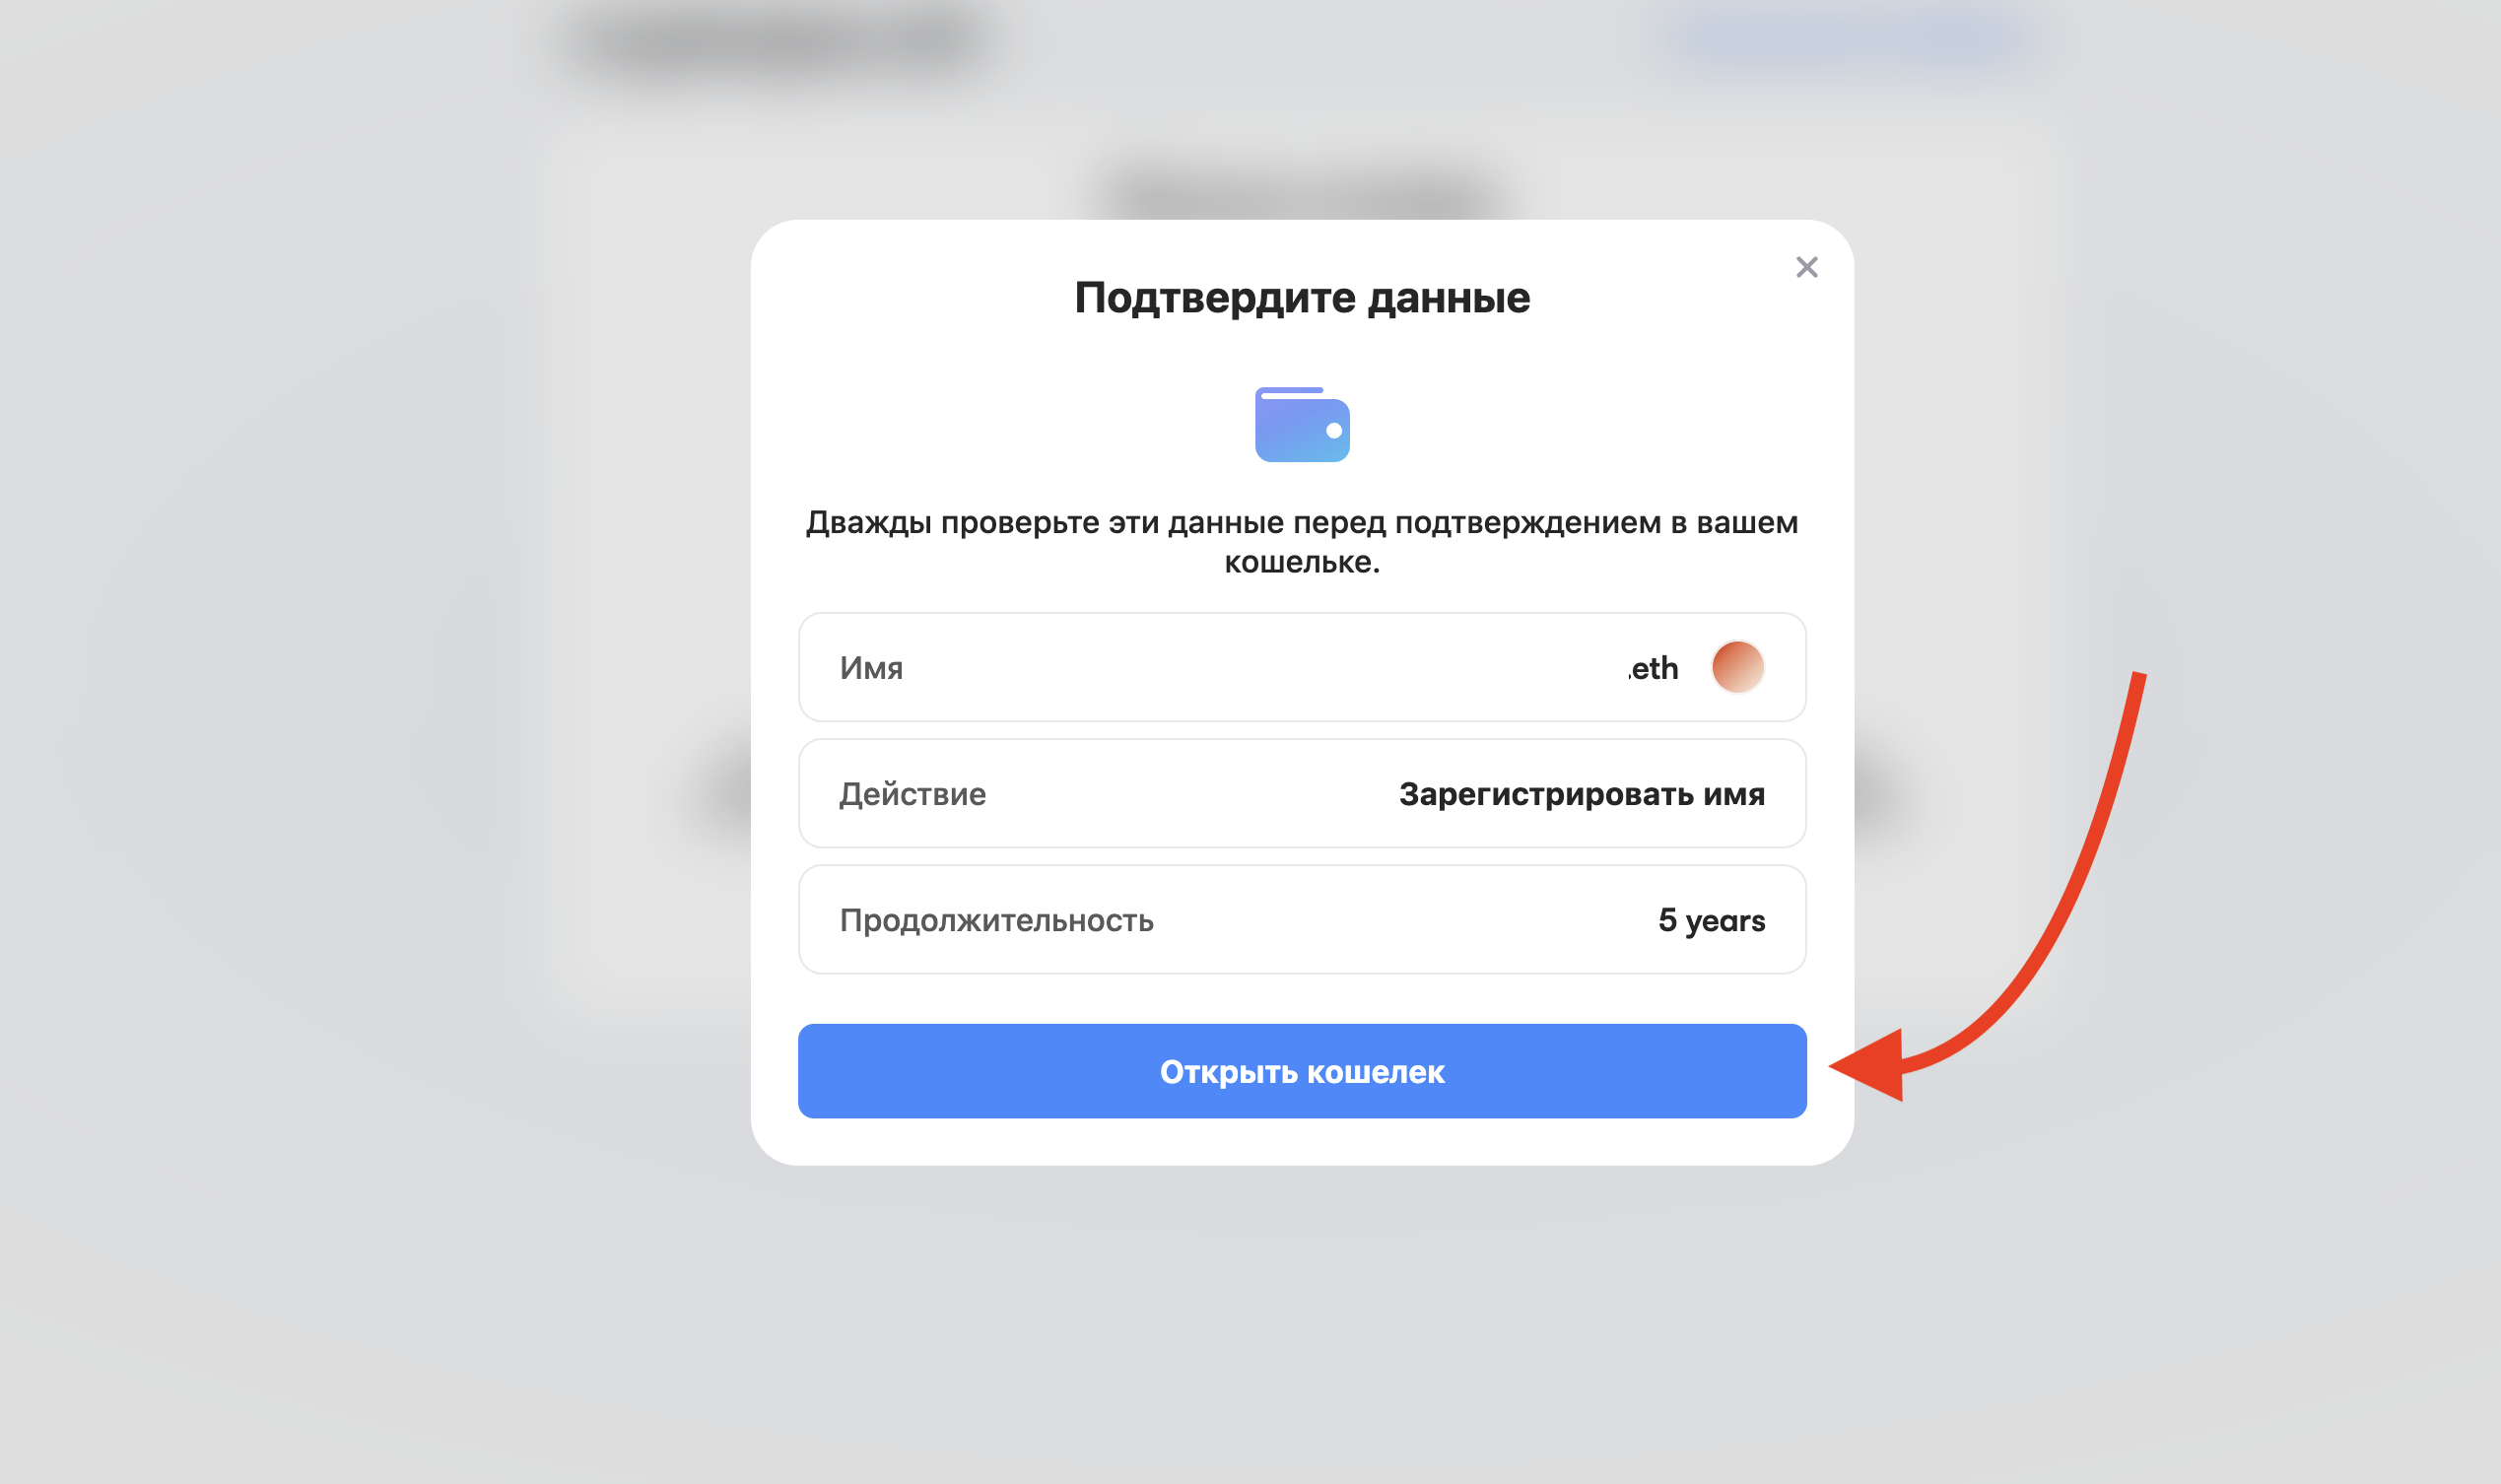2501x1484 pixels.
Task: Click the Подтвердите данные dialog title
Action: (x=1302, y=298)
